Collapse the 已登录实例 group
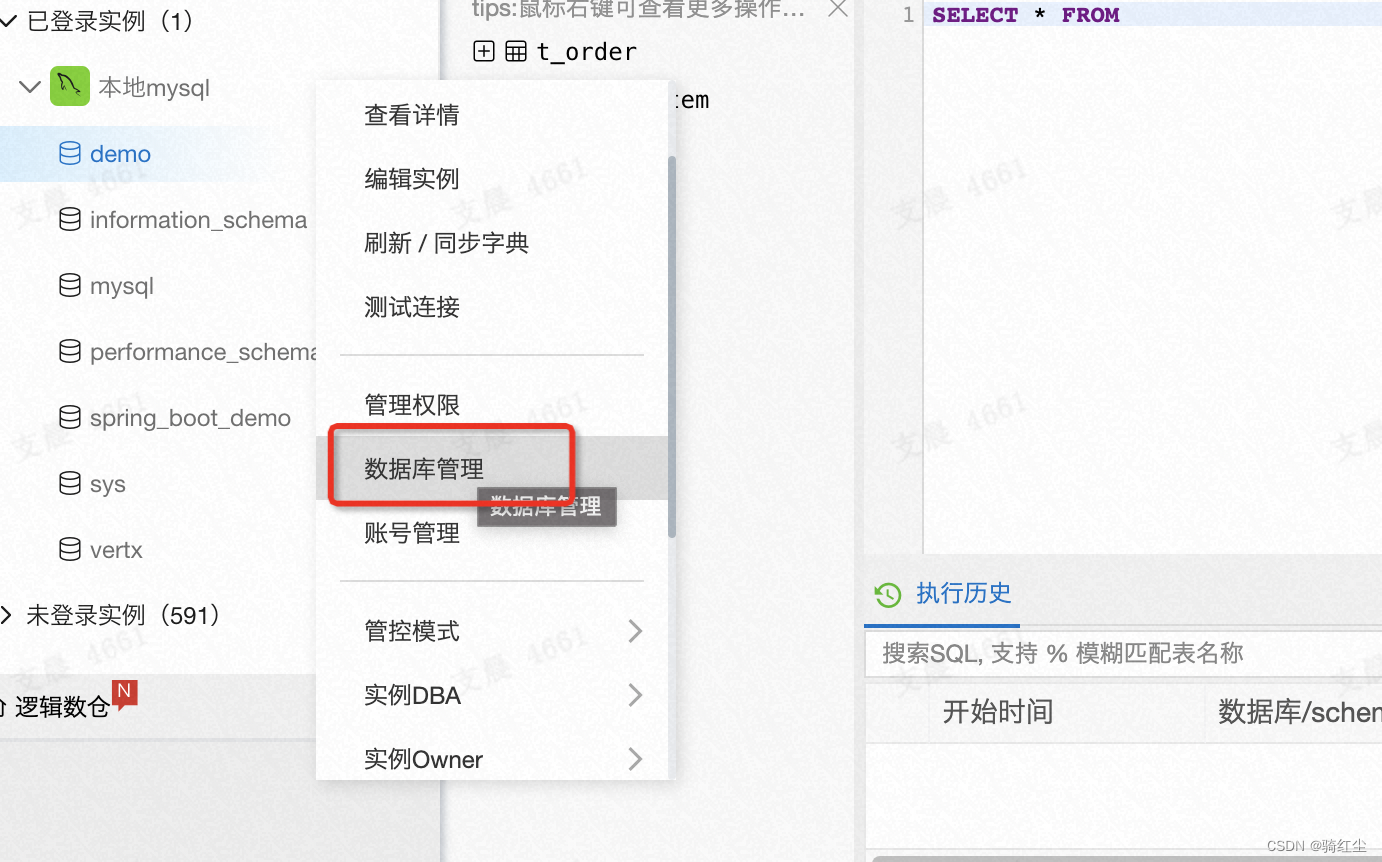 point(9,21)
